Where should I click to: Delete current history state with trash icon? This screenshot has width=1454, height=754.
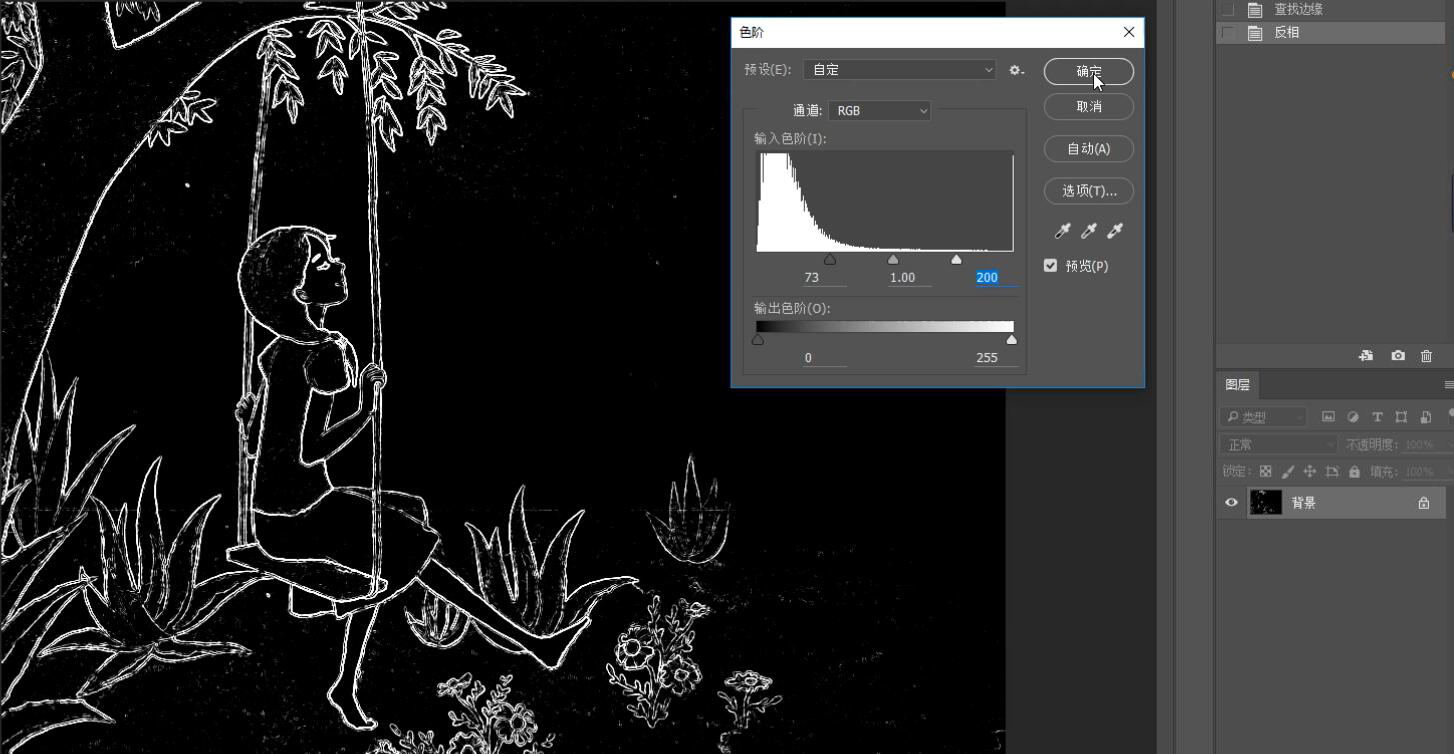[x=1426, y=355]
